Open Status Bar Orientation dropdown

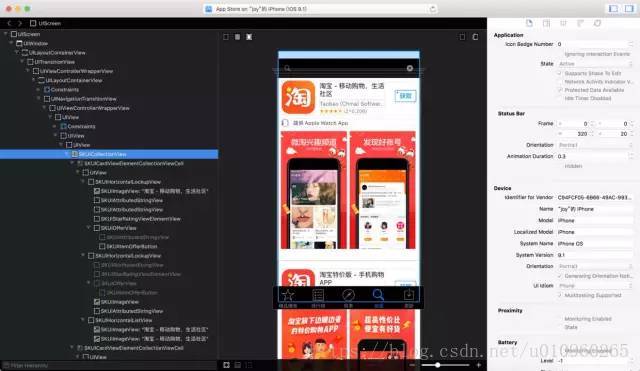[595, 145]
